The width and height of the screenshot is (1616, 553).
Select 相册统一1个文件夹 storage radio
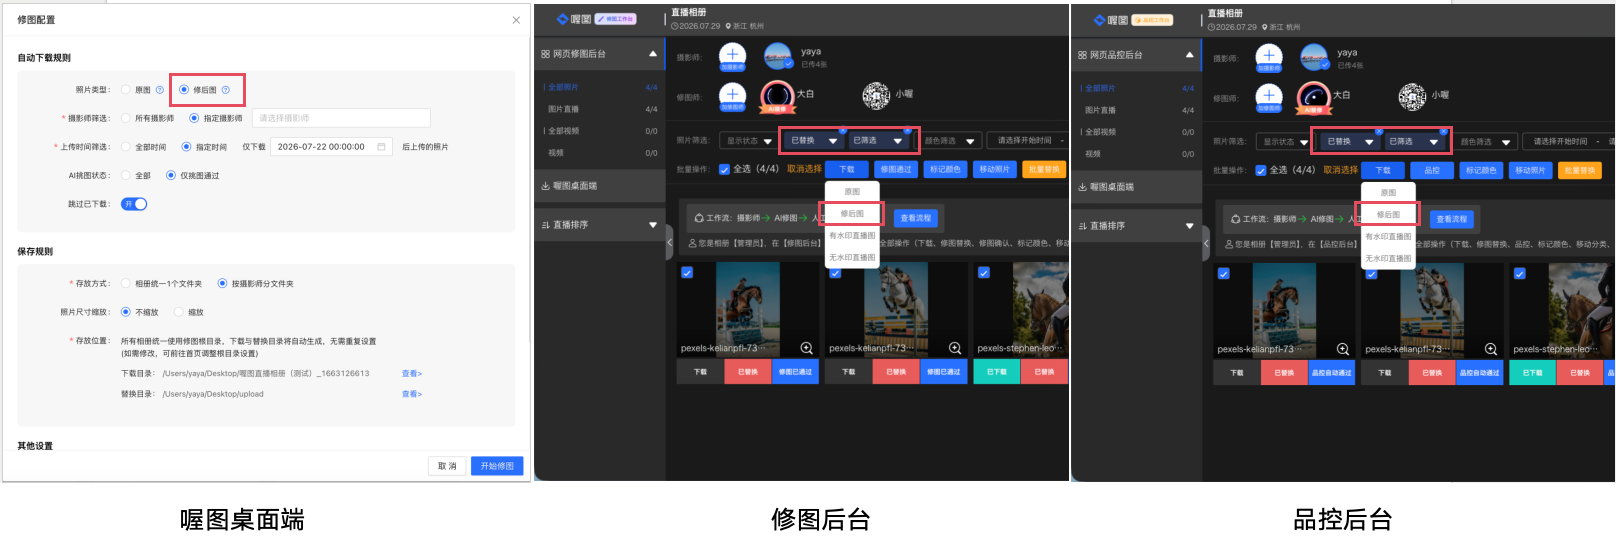(x=126, y=283)
